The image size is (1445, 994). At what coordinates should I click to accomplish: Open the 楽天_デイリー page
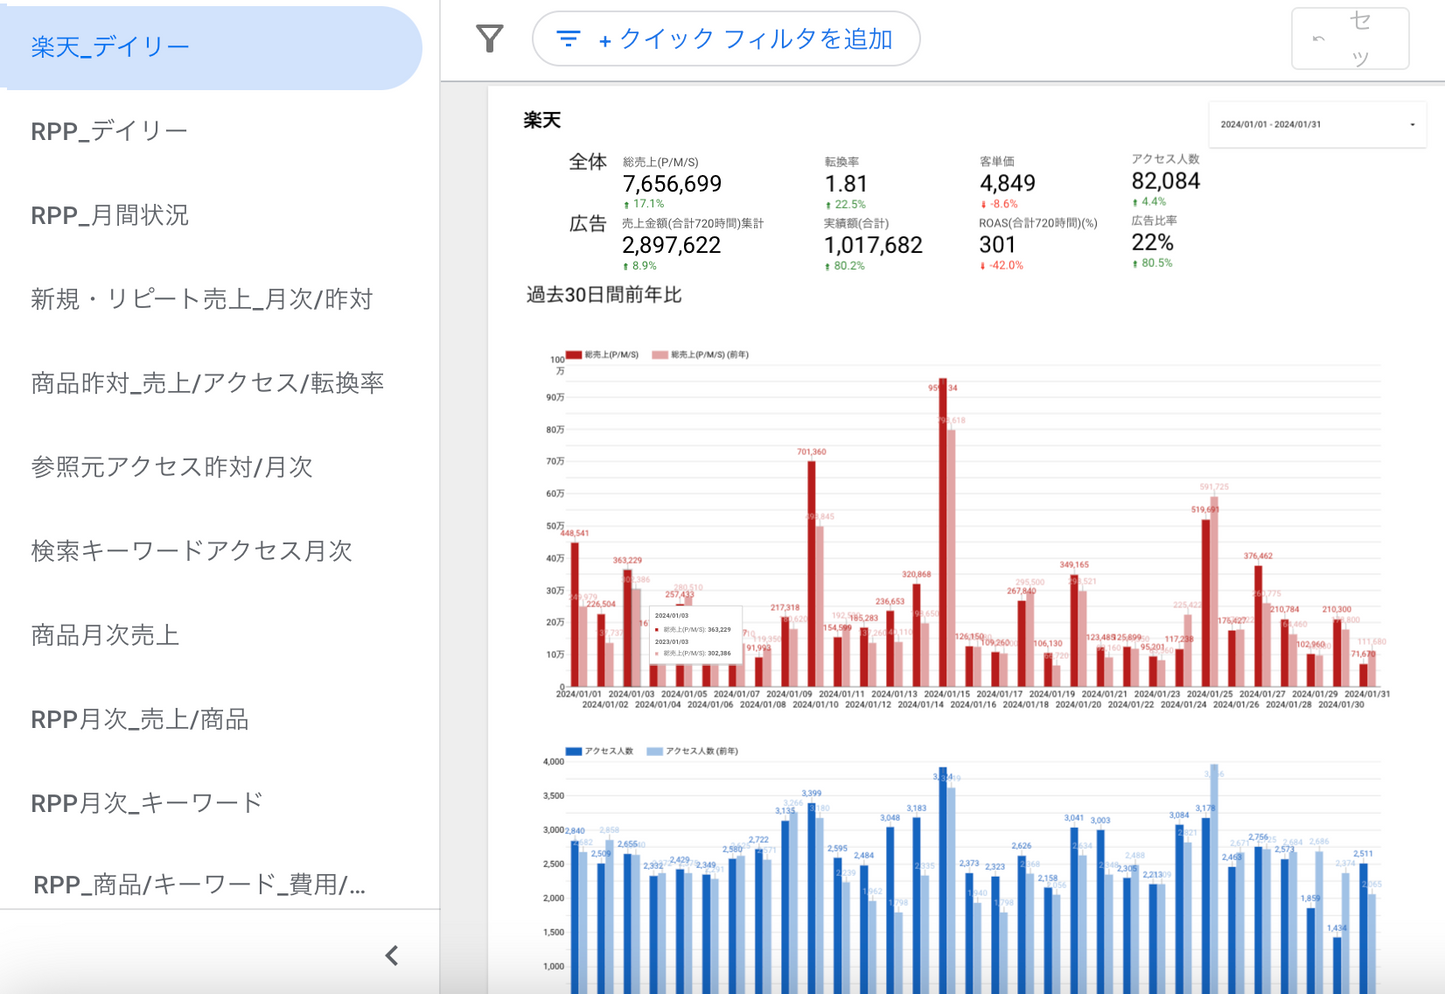click(x=110, y=47)
